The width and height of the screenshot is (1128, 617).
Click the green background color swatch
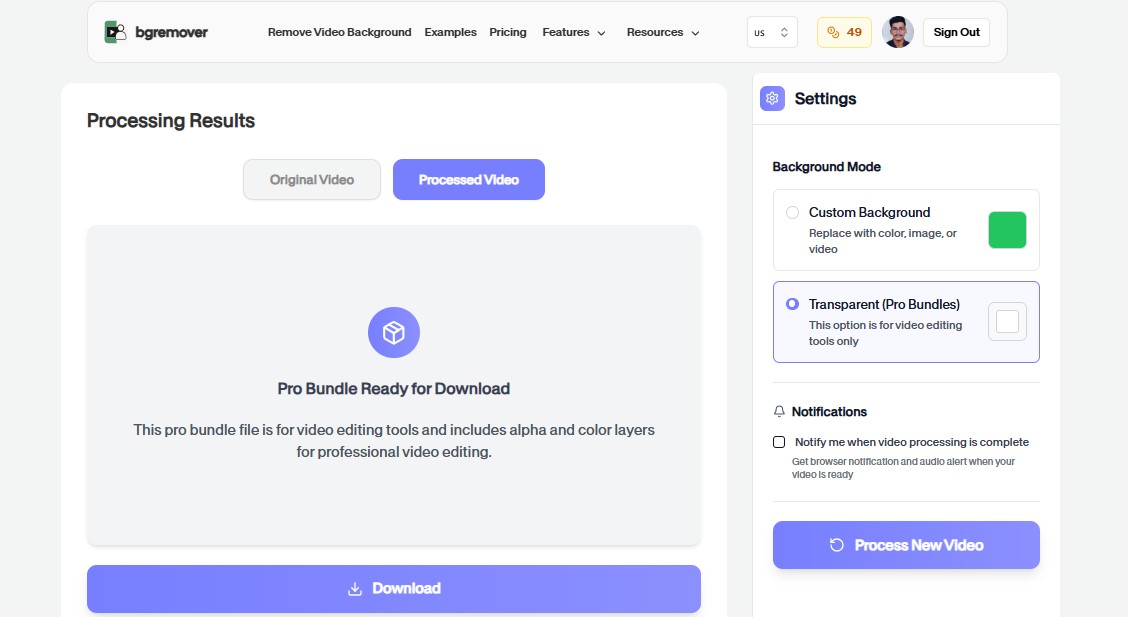(x=1007, y=230)
